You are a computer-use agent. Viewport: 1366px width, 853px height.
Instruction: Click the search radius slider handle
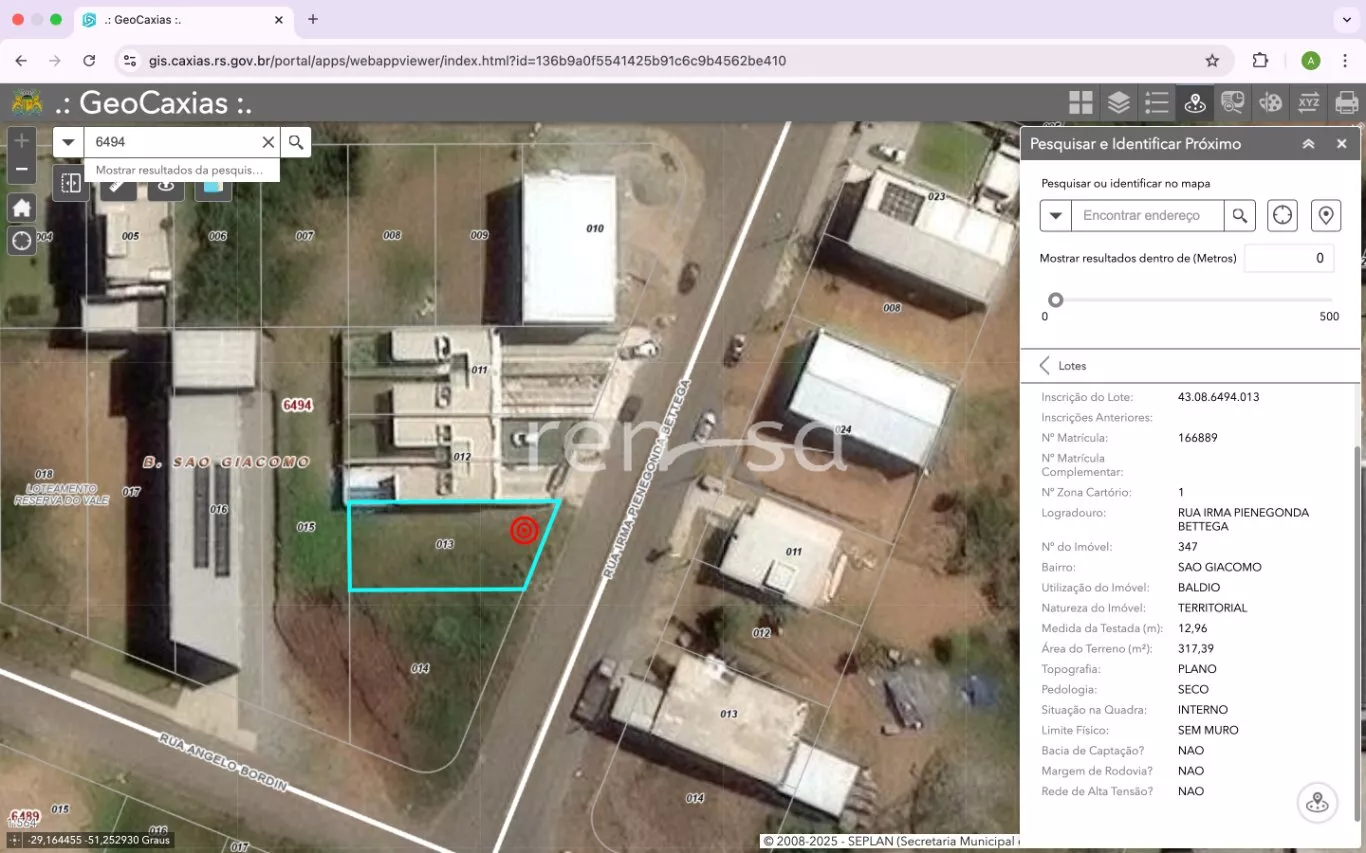[1055, 300]
